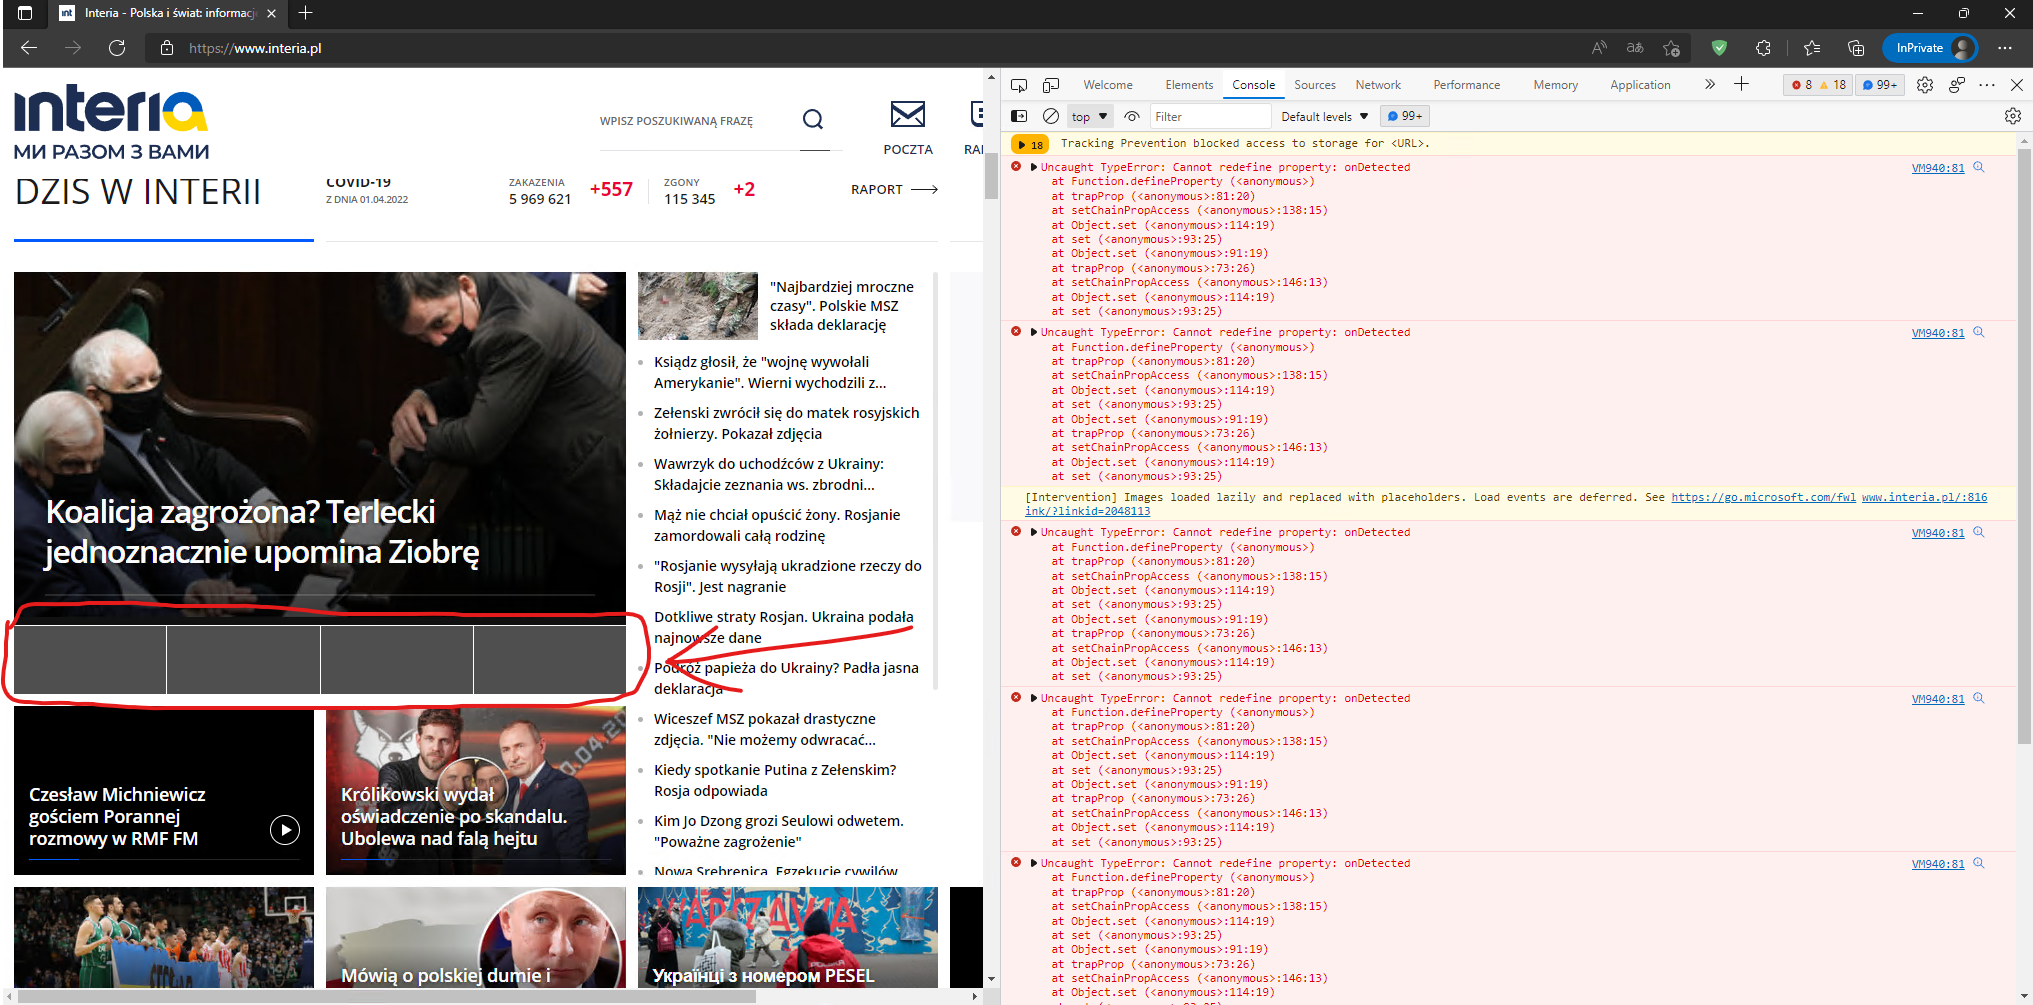Switch to the Sources tab in DevTools
The height and width of the screenshot is (1005, 2033).
coord(1314,85)
